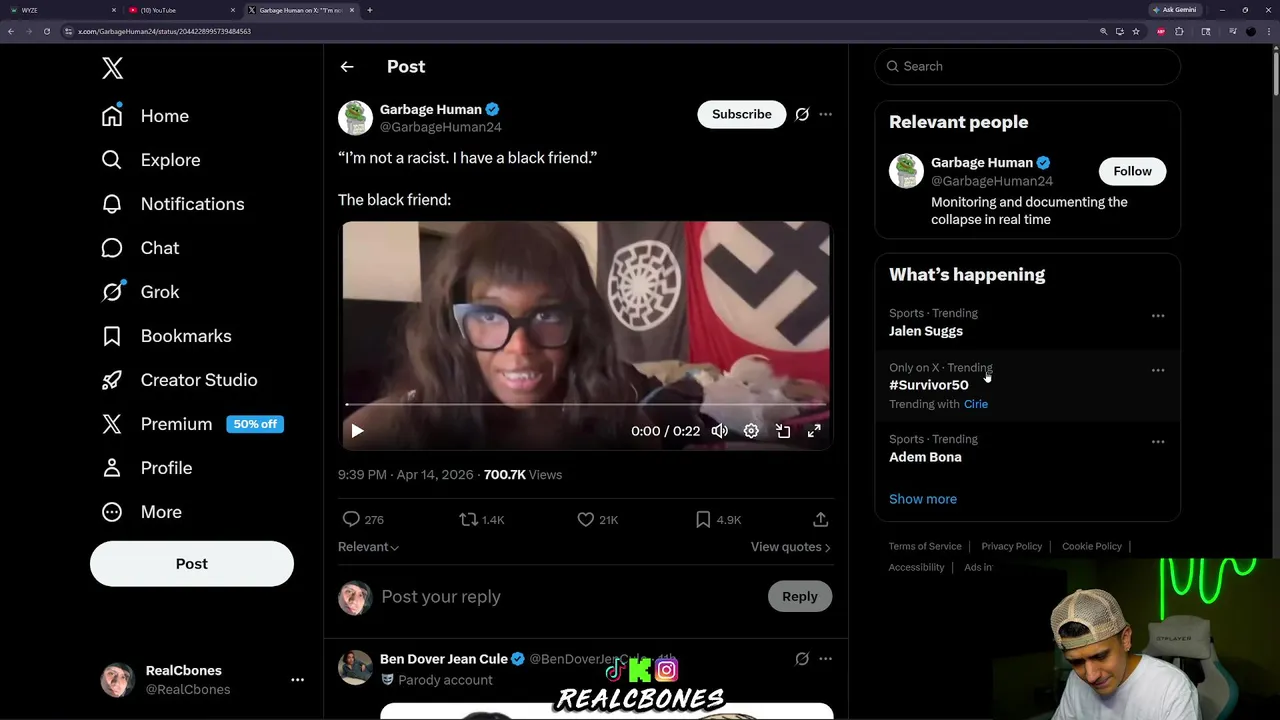Explain this post with Grok icon
This screenshot has width=1280, height=720.
point(802,114)
